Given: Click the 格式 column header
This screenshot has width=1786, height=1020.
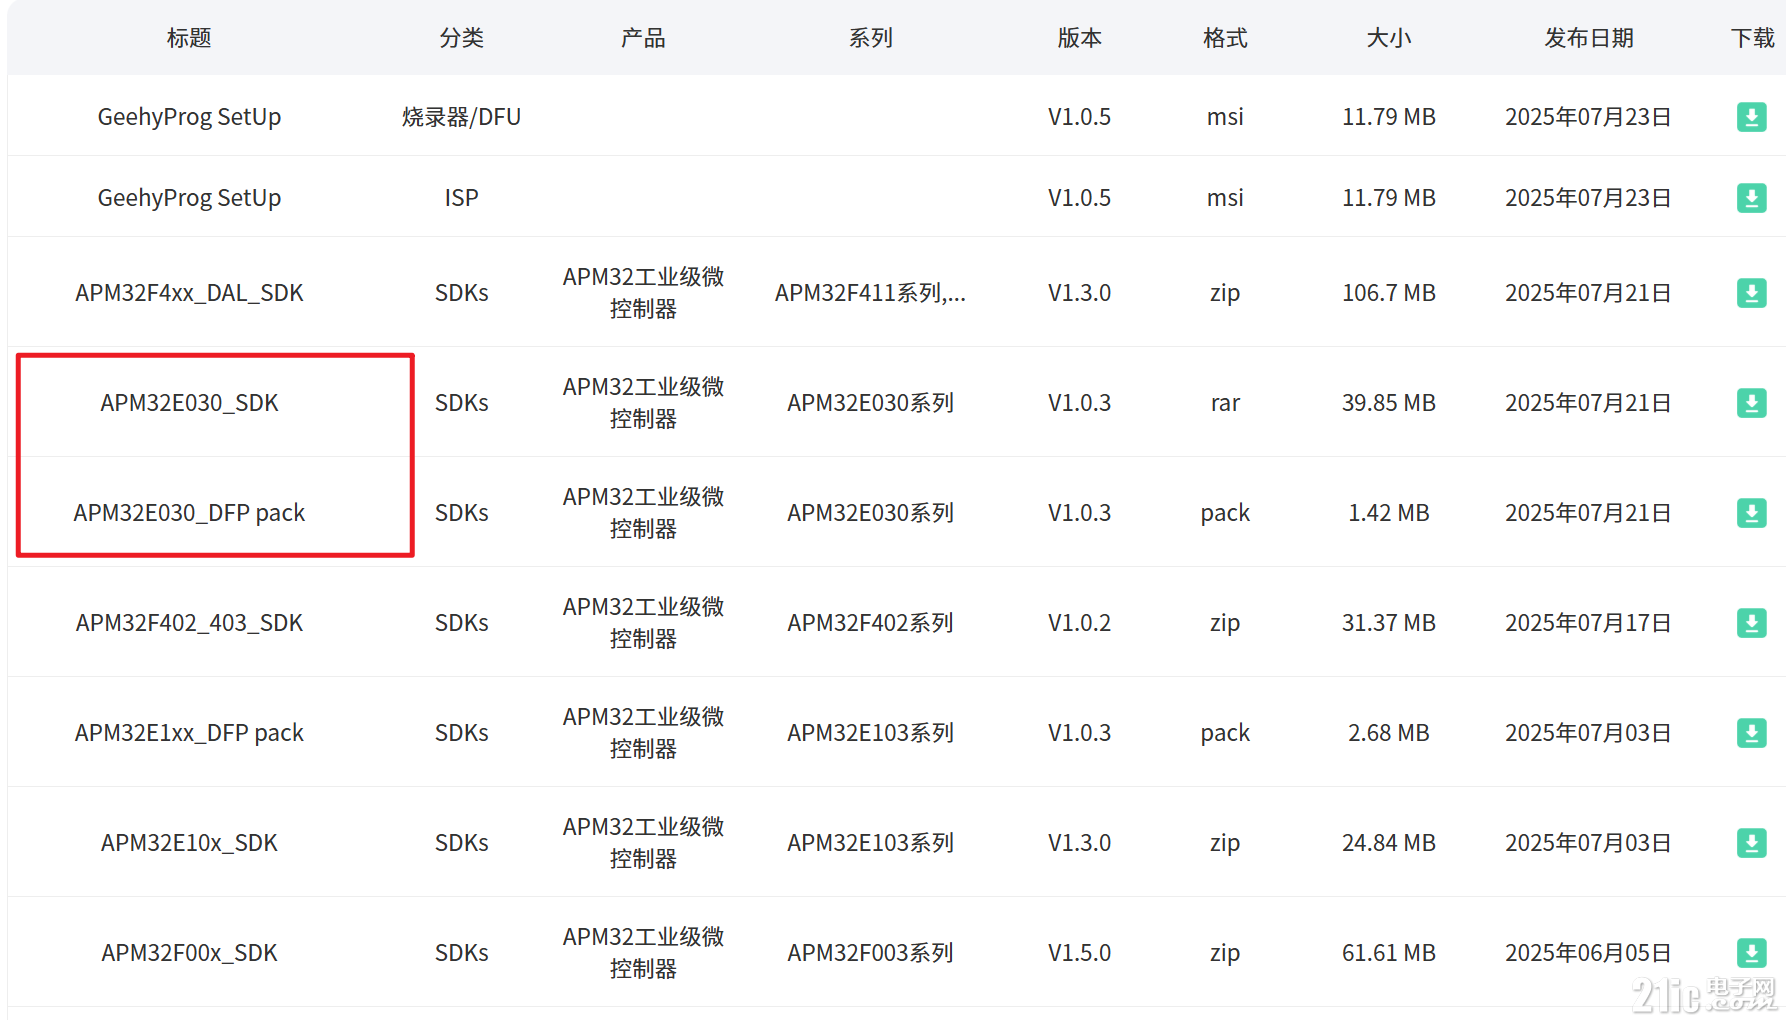Looking at the screenshot, I should [1225, 38].
